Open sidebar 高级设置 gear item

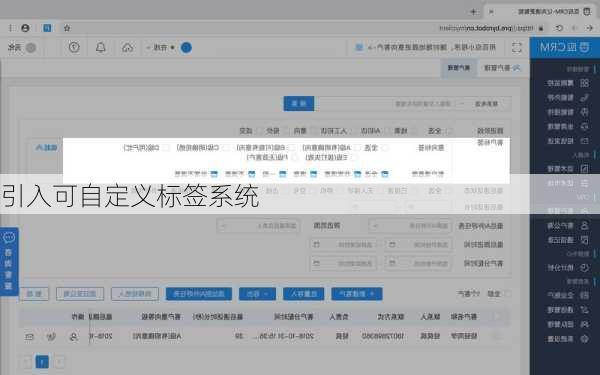pyautogui.click(x=567, y=339)
